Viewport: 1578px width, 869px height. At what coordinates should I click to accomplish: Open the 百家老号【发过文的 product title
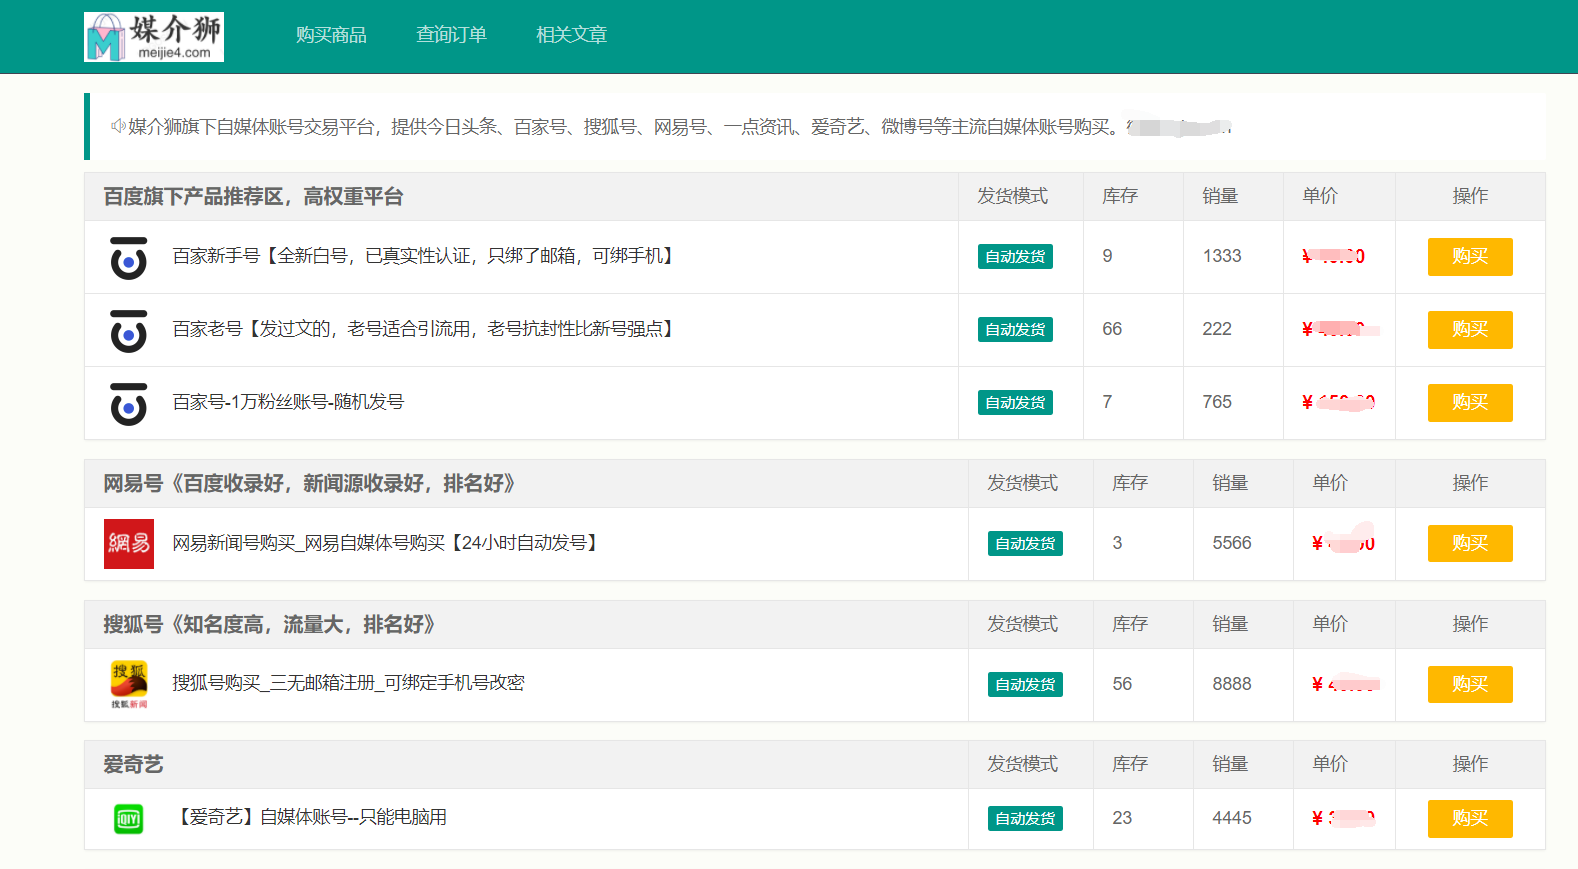(x=425, y=329)
